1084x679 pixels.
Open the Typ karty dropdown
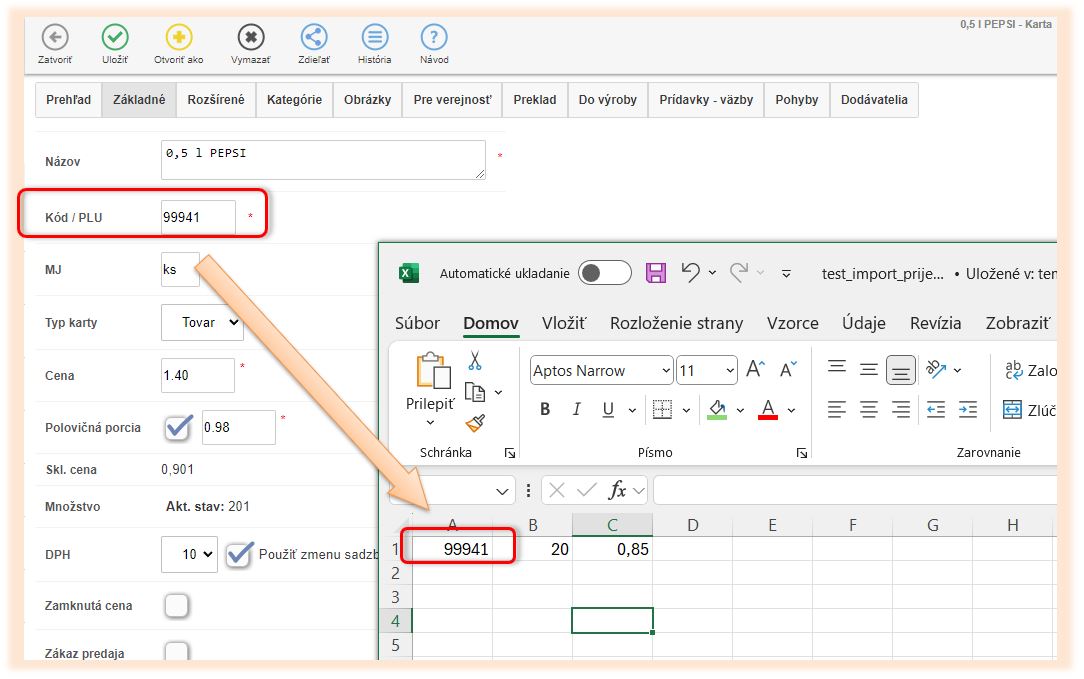tap(202, 323)
